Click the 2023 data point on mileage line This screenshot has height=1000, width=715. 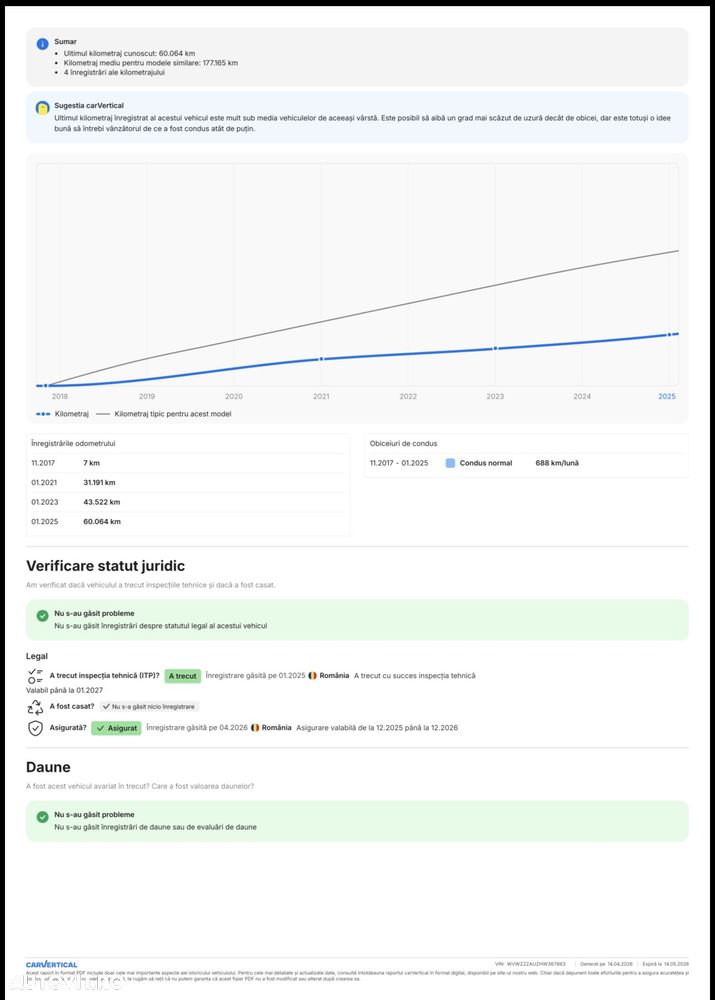click(x=495, y=349)
